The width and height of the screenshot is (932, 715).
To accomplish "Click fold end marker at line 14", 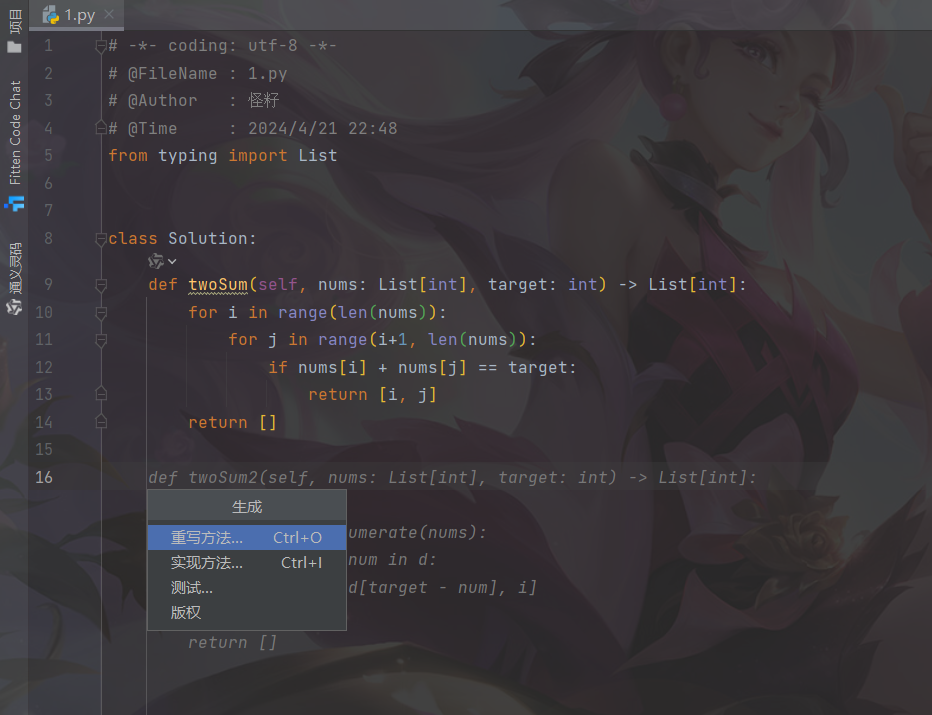I will [x=100, y=421].
